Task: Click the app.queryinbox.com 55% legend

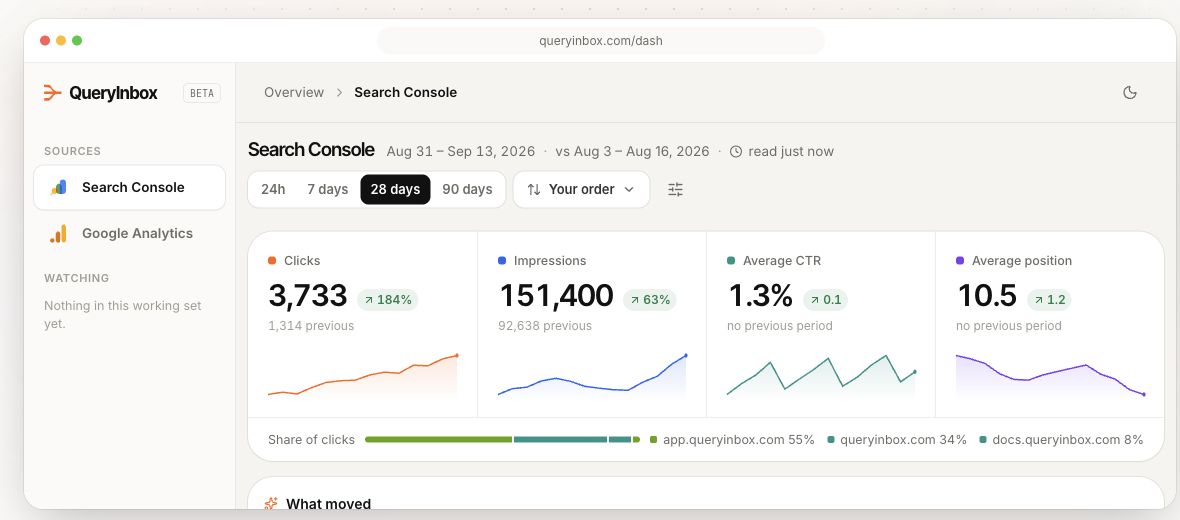Action: (x=732, y=439)
